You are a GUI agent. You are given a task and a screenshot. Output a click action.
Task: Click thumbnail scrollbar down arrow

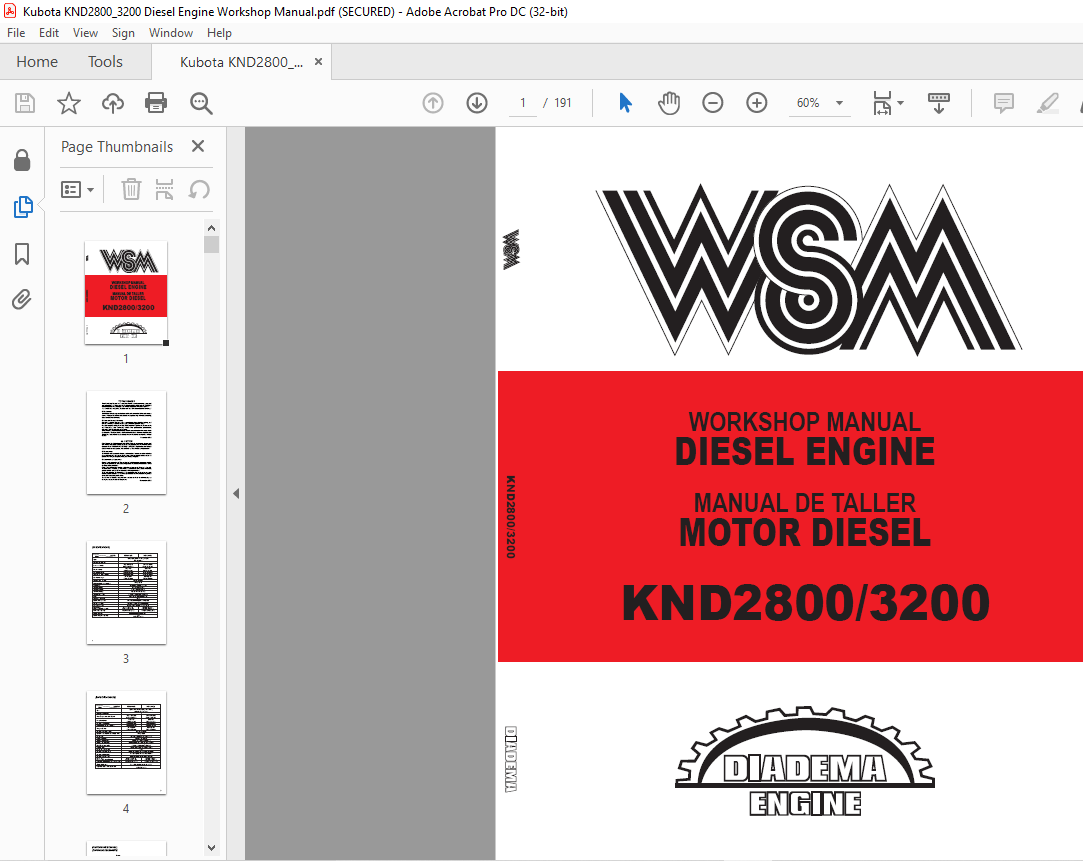211,848
